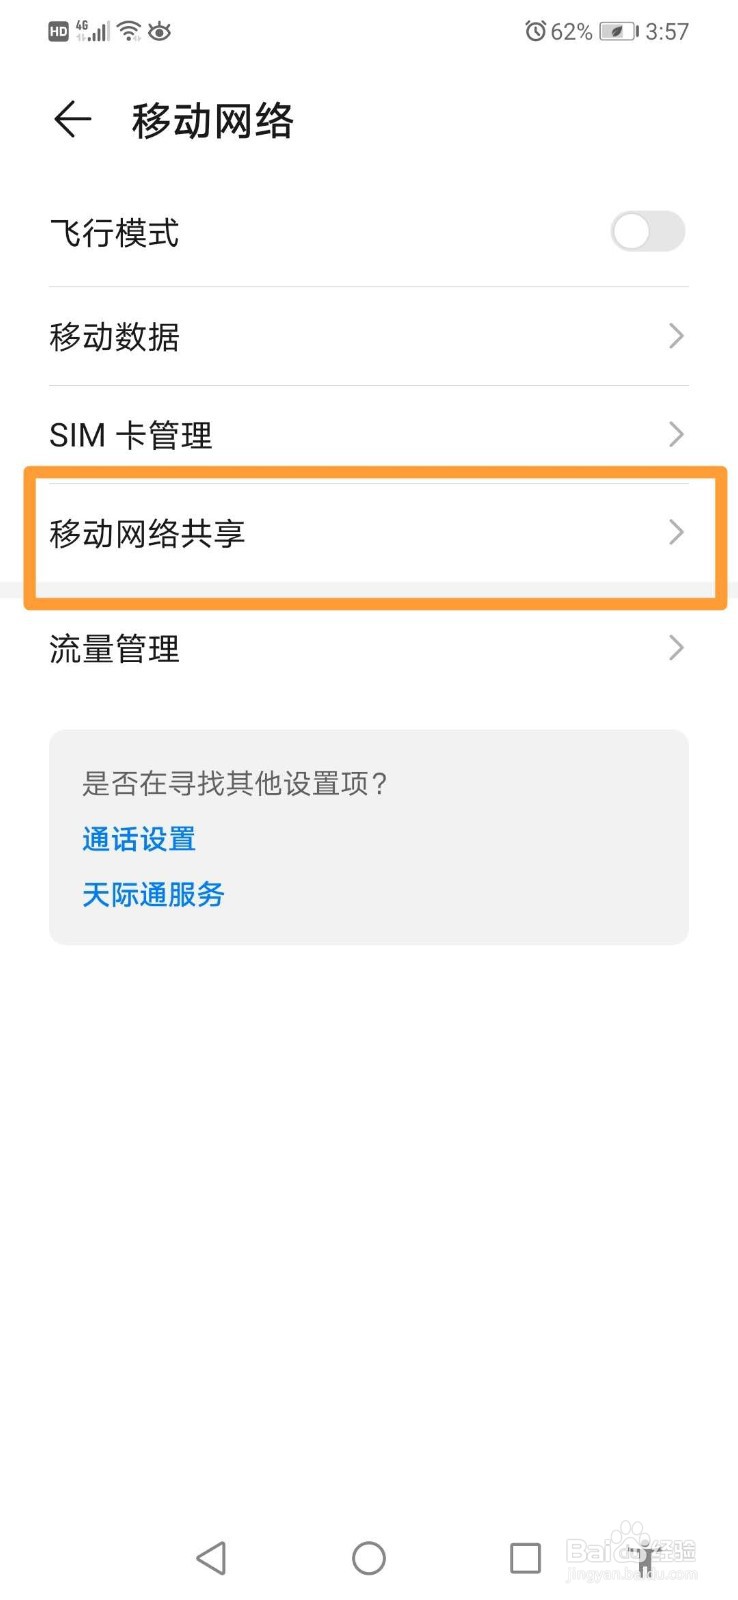Tap the back arrow on 移动网络 page
738x1600 pixels.
point(70,119)
